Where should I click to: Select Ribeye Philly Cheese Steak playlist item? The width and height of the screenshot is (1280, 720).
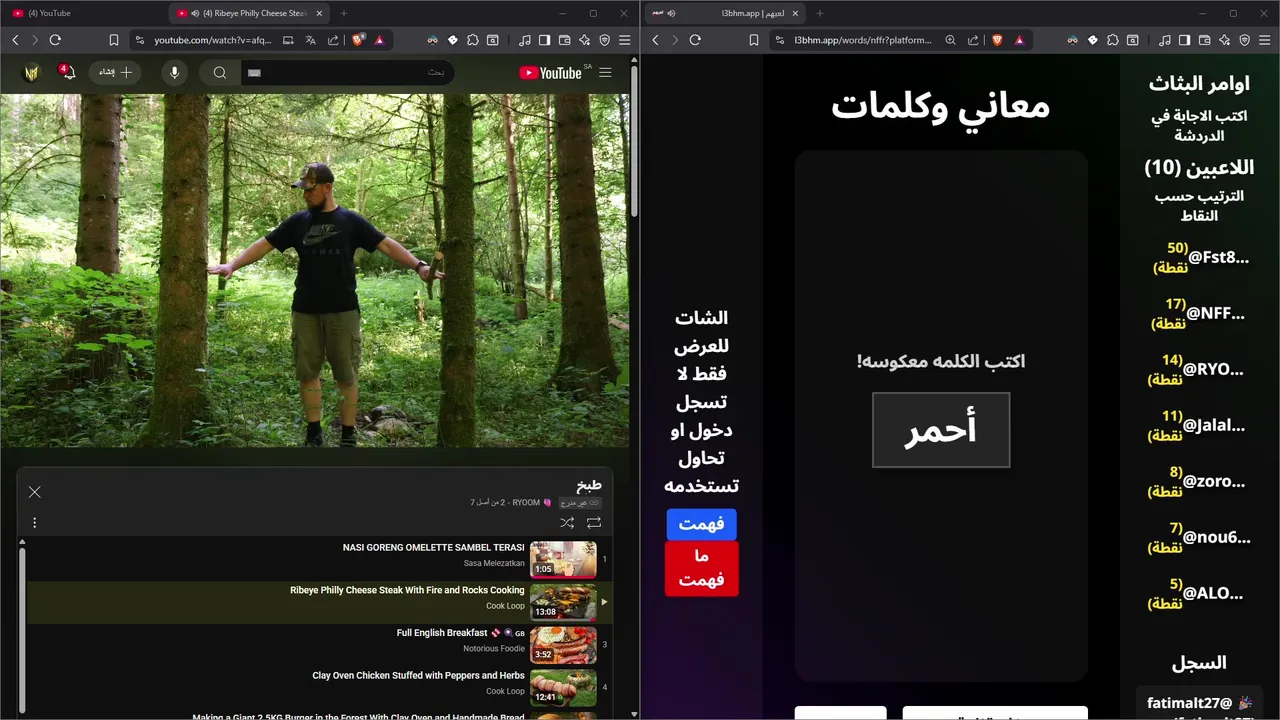[x=318, y=602]
